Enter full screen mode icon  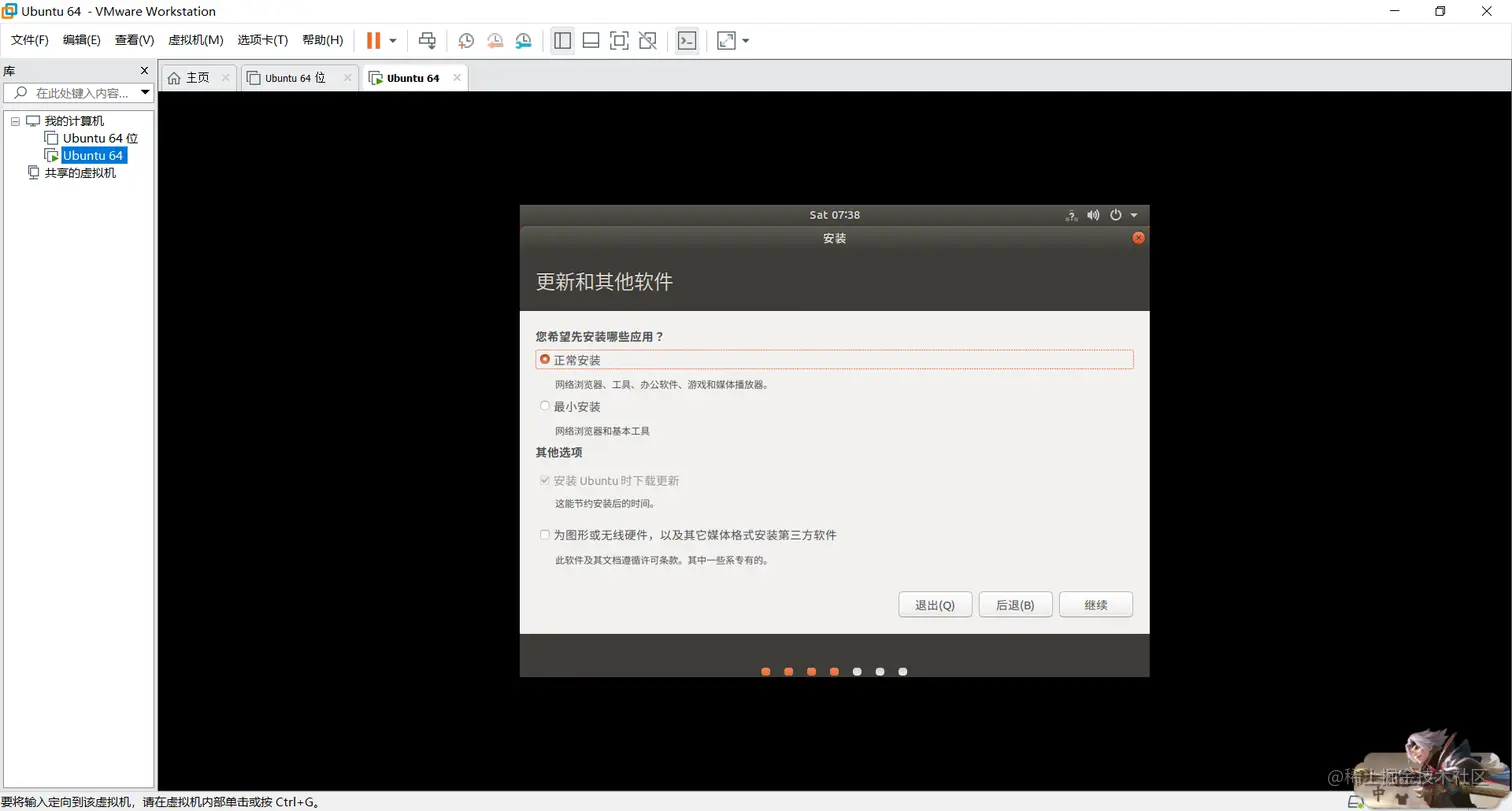click(619, 41)
